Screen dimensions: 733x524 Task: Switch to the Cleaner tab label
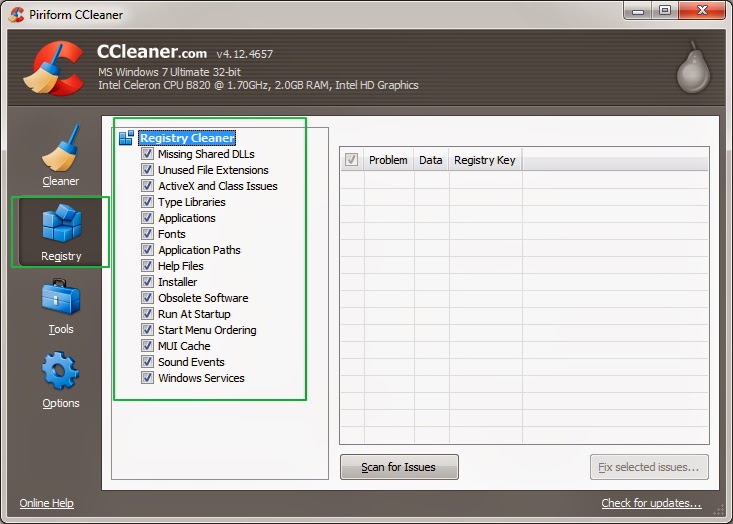[61, 181]
